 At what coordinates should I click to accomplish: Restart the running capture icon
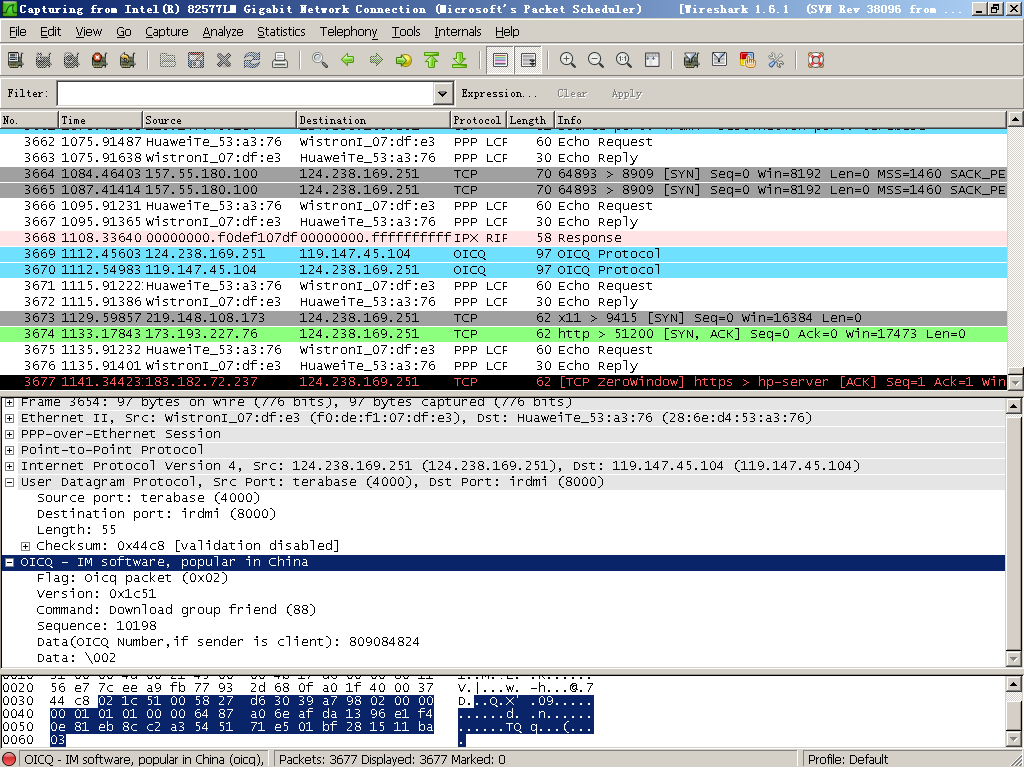128,60
